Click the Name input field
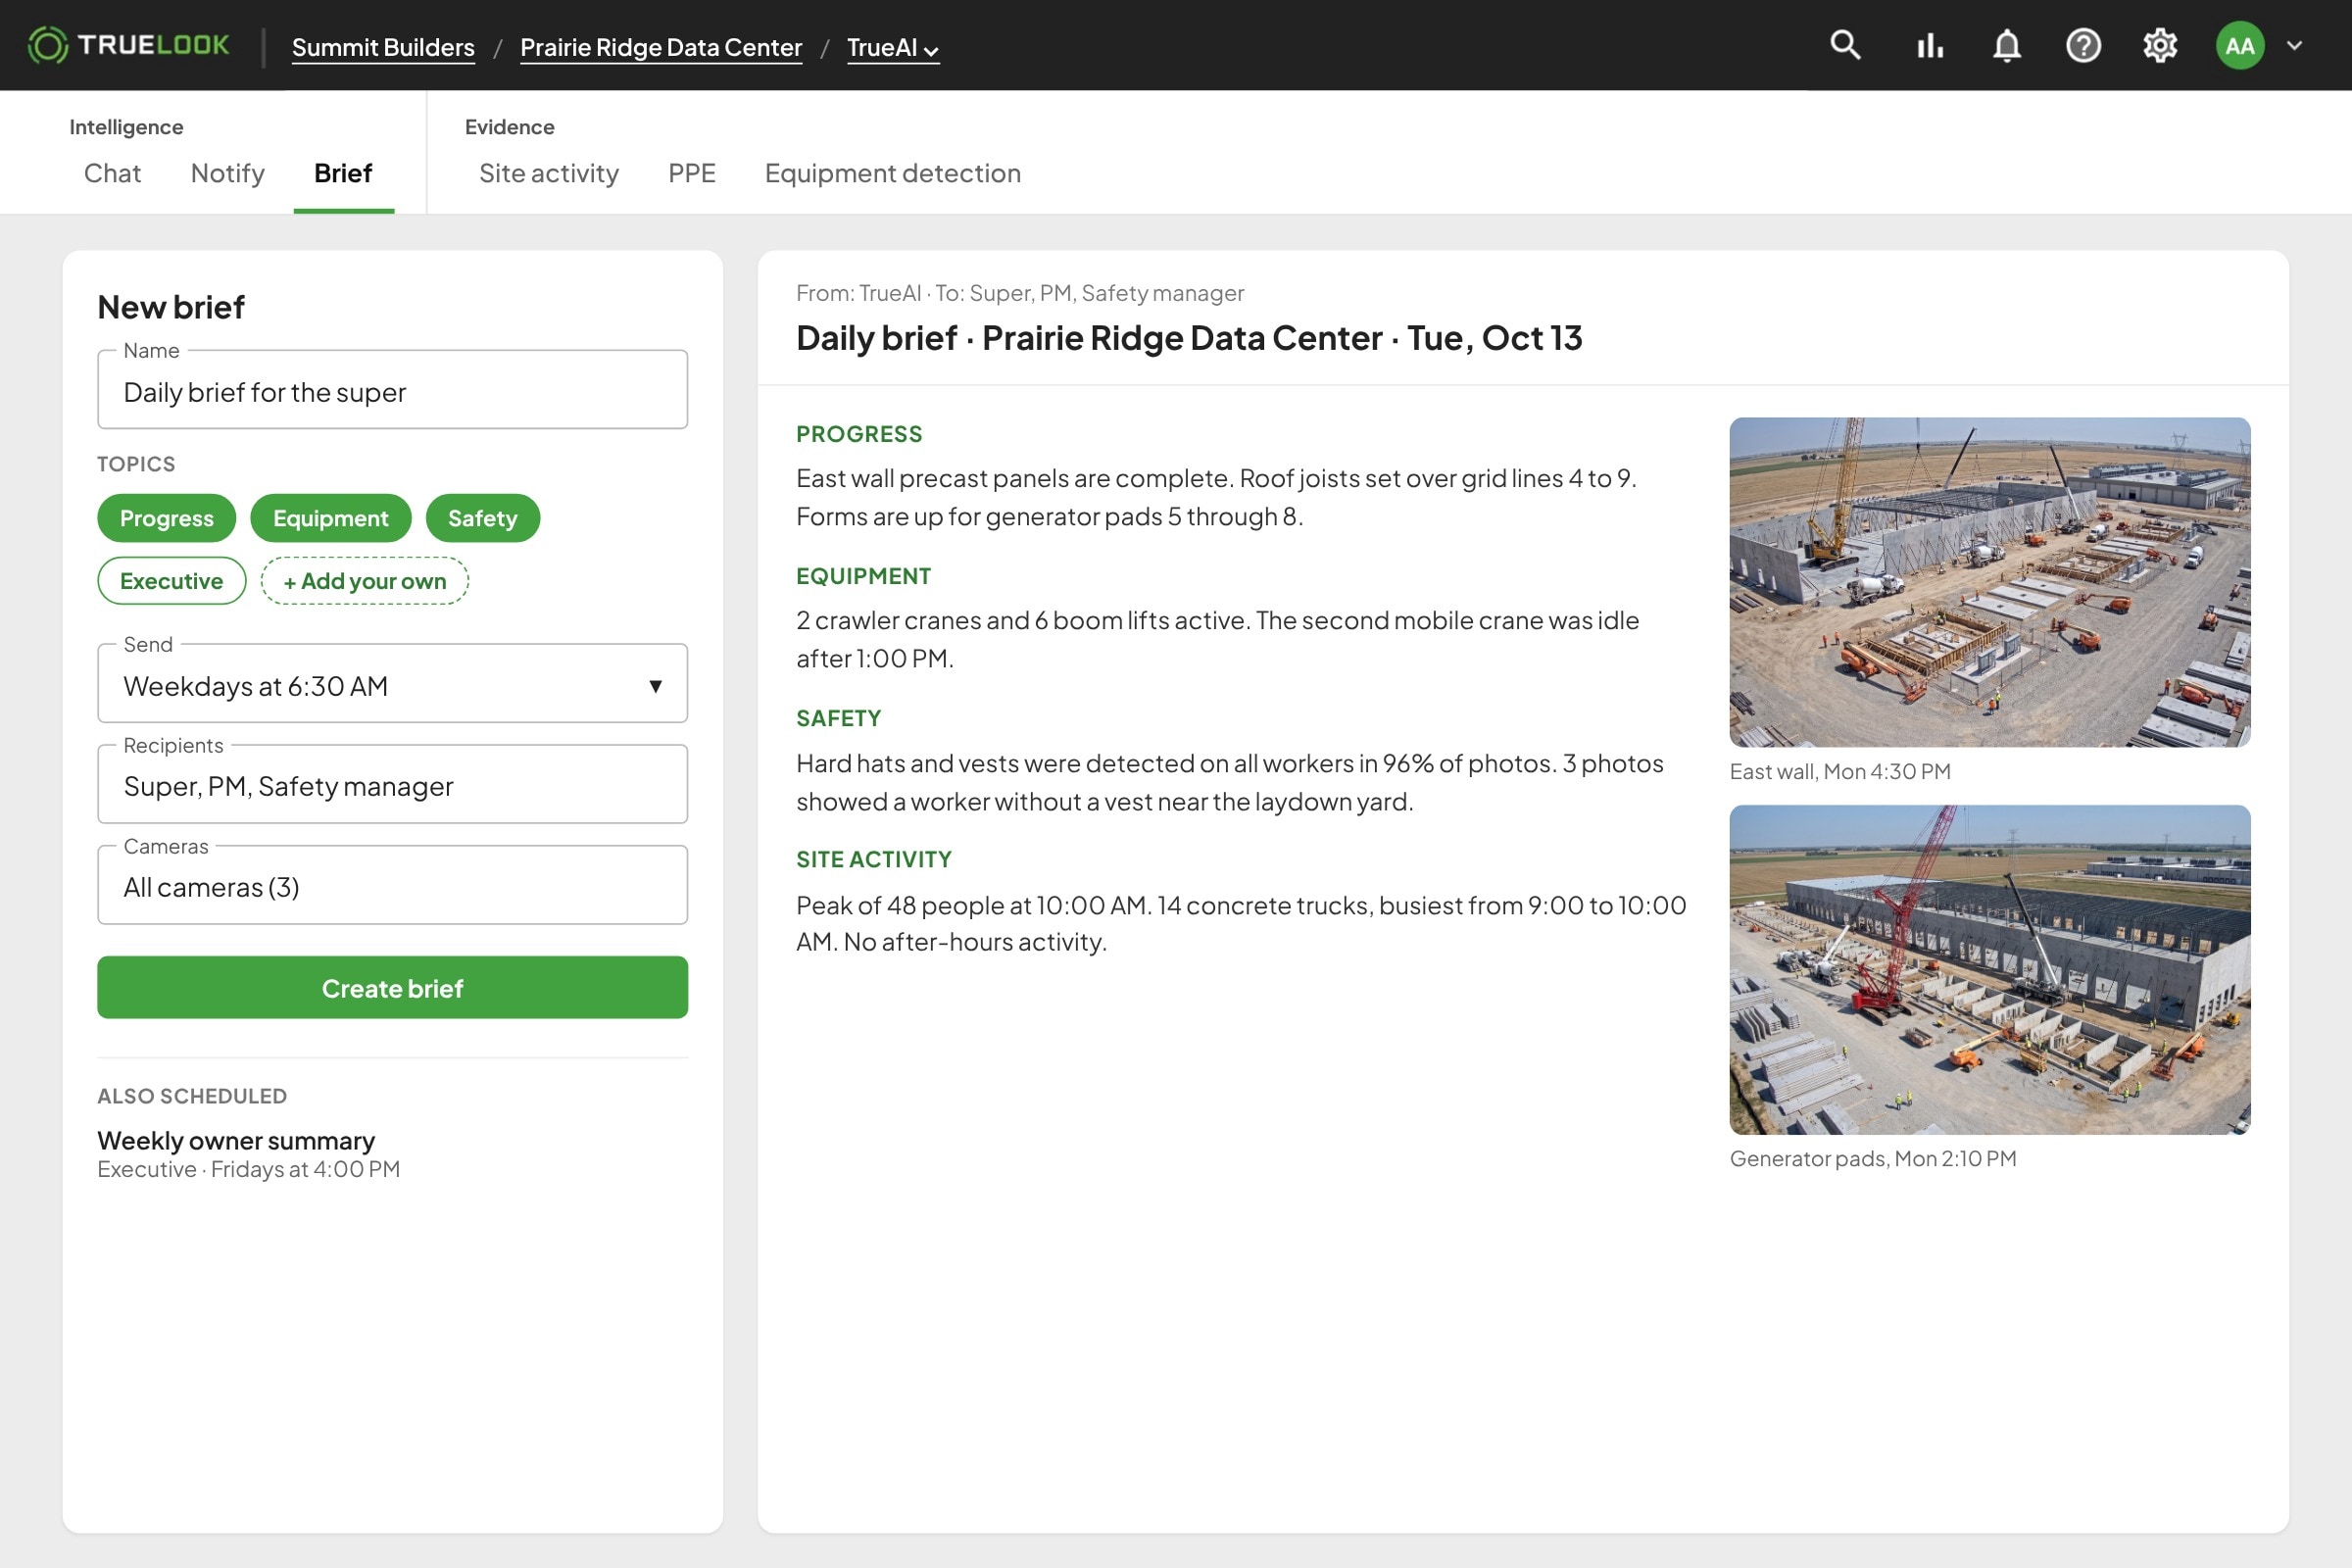2352x1568 pixels. 392,390
